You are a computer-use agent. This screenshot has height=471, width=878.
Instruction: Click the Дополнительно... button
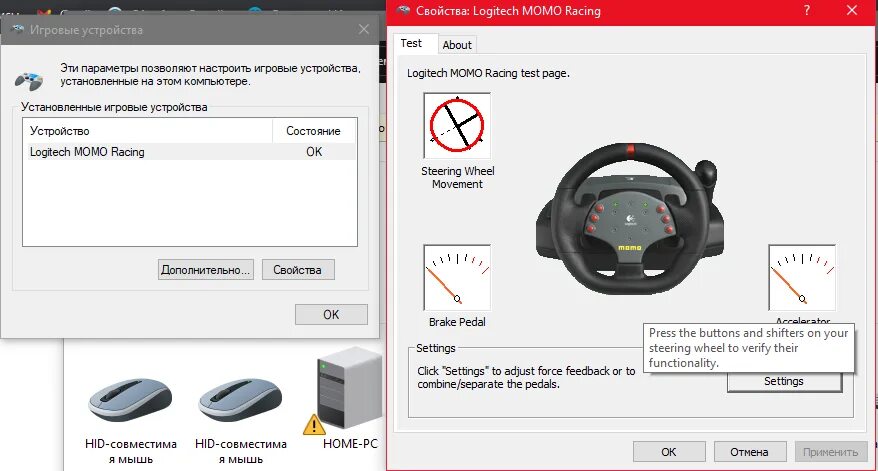[x=206, y=269]
